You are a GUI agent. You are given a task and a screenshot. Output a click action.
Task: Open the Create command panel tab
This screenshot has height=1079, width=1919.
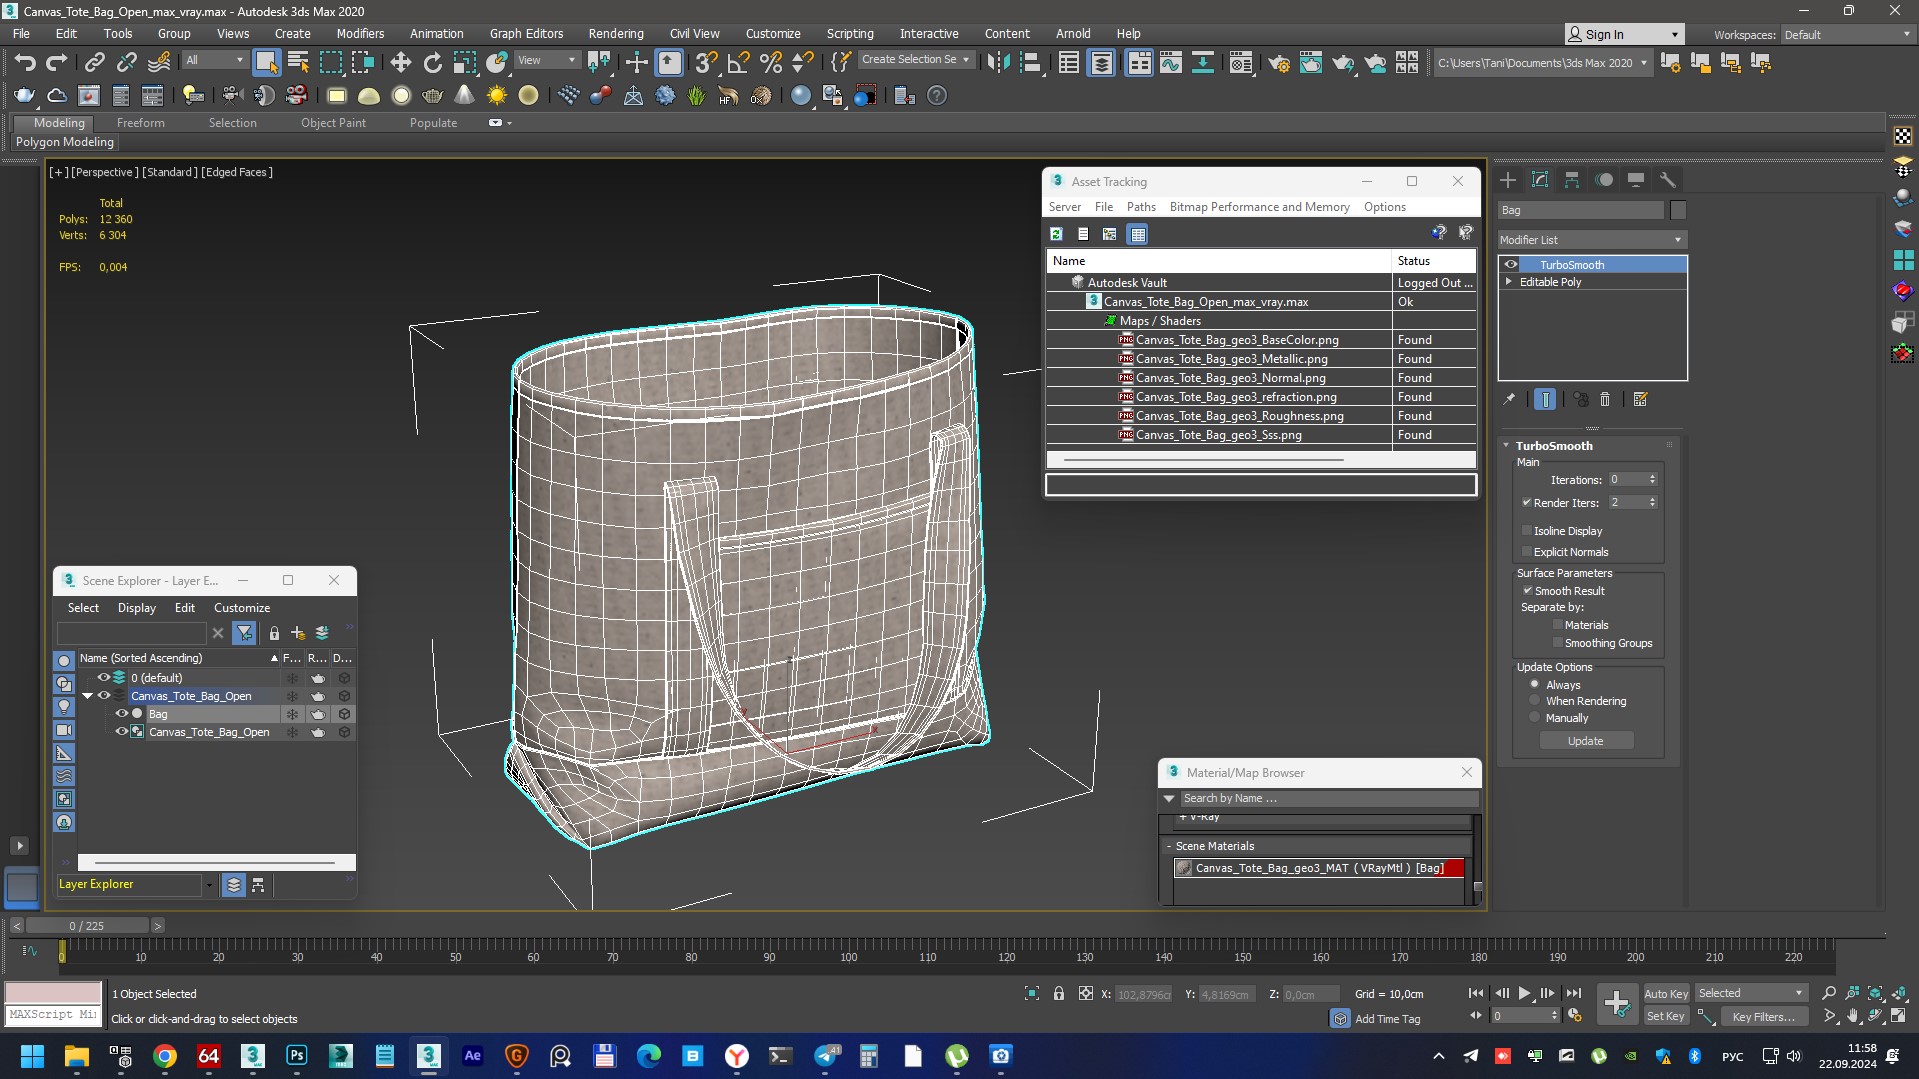coord(1508,180)
